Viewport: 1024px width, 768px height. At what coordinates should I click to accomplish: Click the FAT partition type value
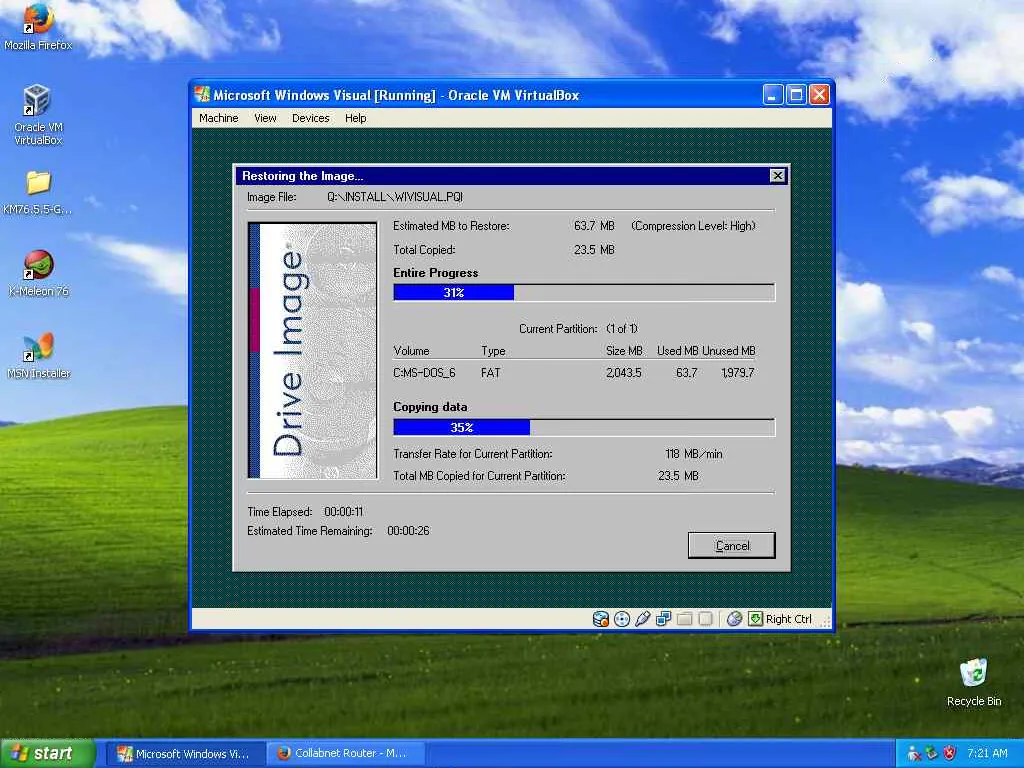tap(490, 373)
